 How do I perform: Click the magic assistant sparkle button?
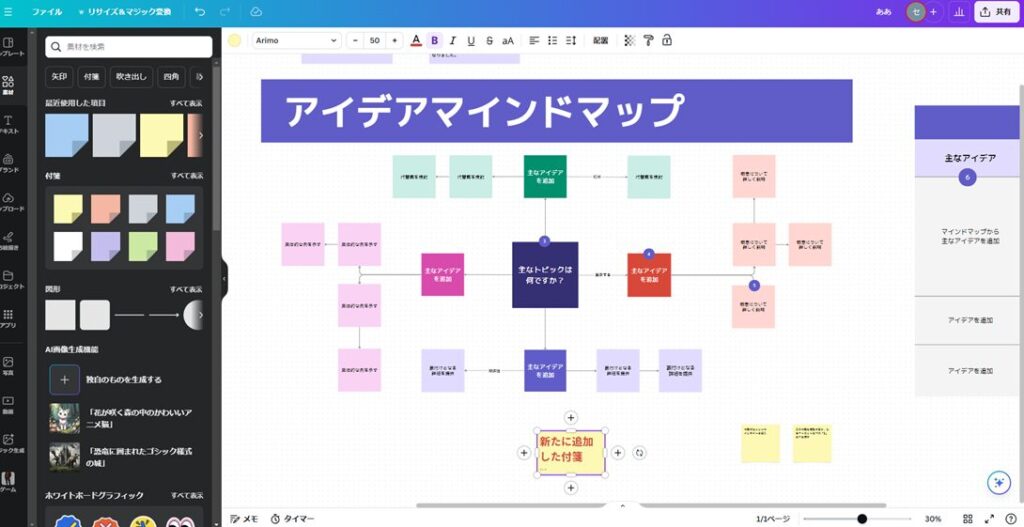click(x=997, y=482)
